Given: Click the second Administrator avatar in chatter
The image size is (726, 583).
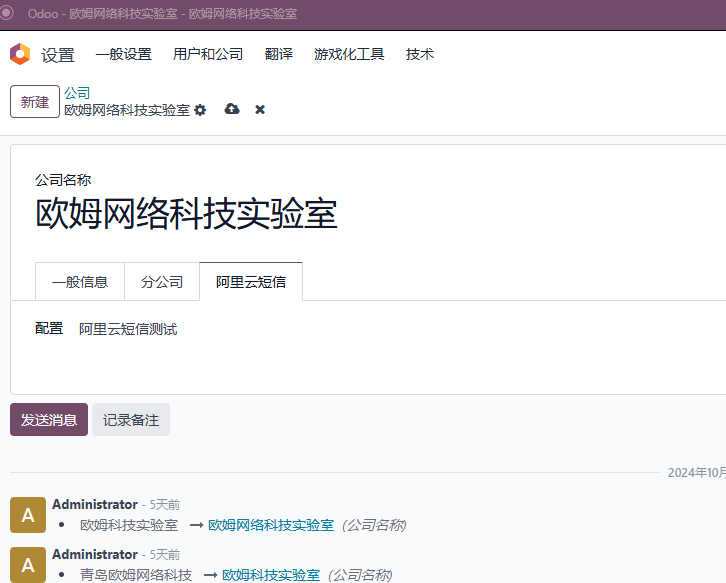Looking at the screenshot, I should [x=28, y=564].
